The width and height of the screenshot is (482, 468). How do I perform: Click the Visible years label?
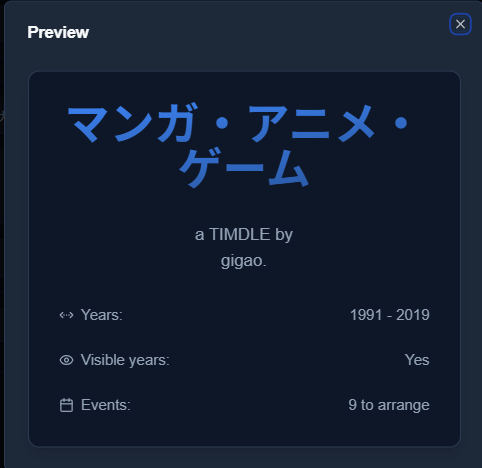(x=125, y=360)
